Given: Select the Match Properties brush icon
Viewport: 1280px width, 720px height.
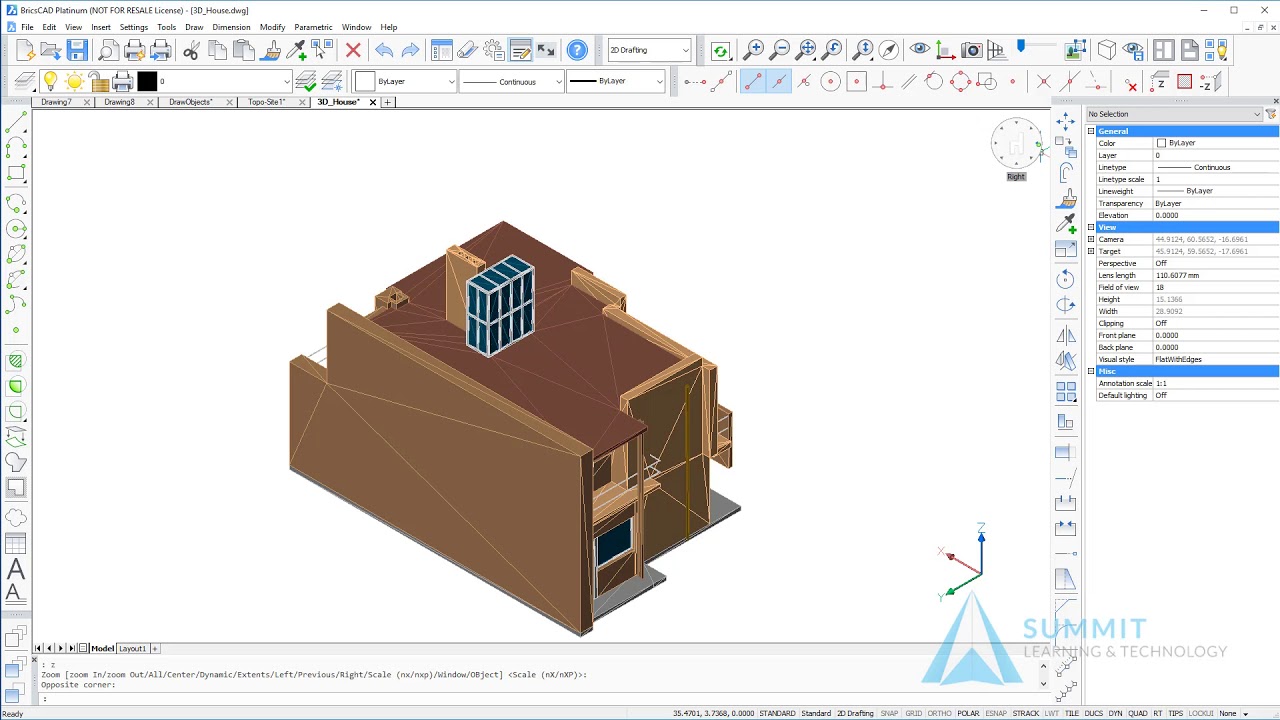Looking at the screenshot, I should click(x=270, y=50).
